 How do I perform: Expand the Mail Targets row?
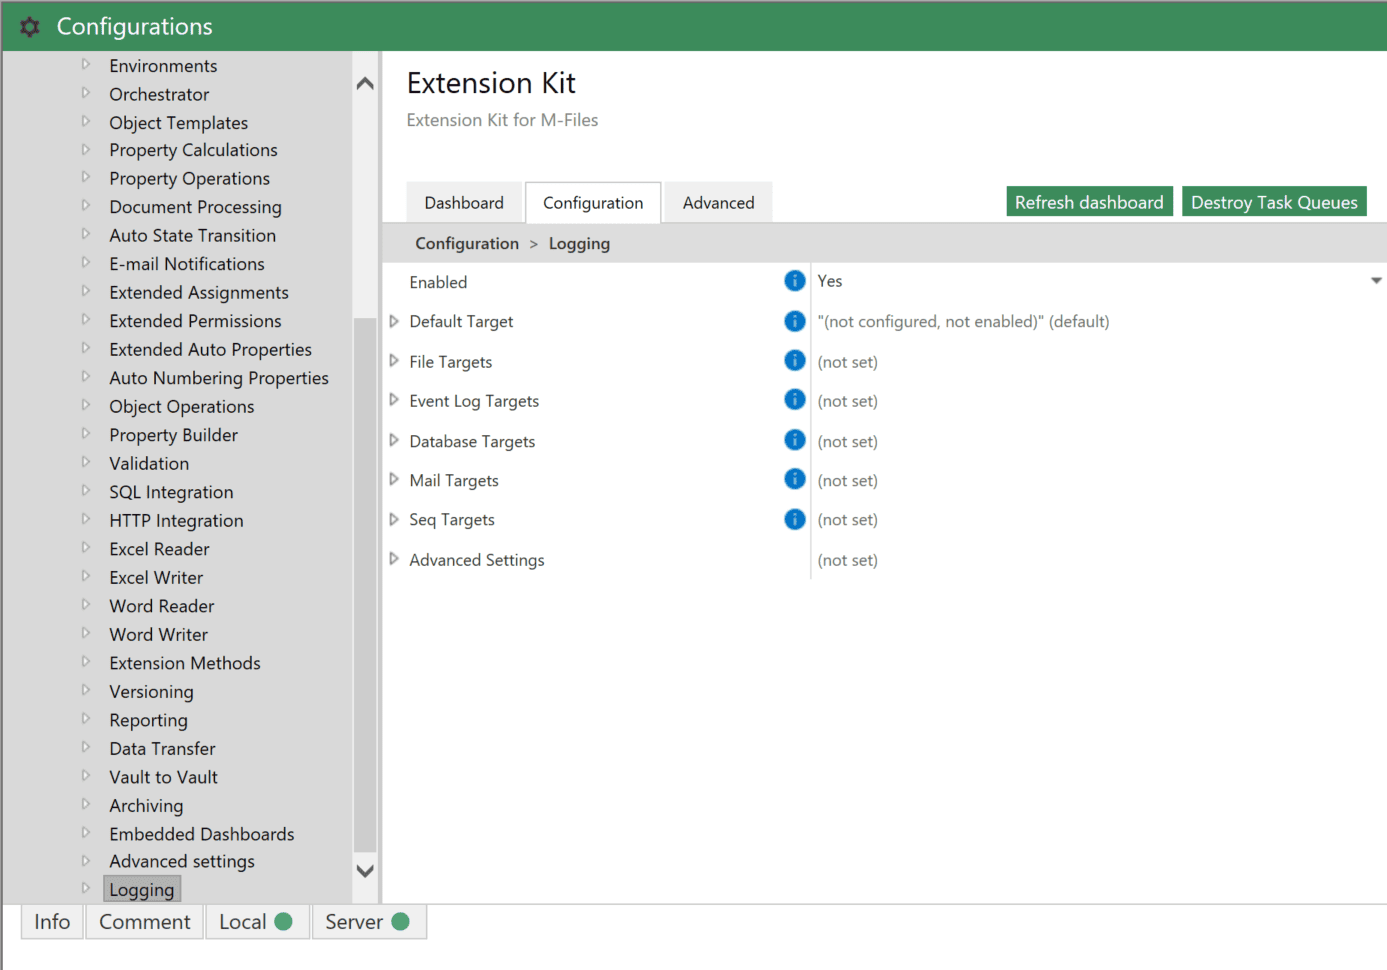(x=394, y=479)
